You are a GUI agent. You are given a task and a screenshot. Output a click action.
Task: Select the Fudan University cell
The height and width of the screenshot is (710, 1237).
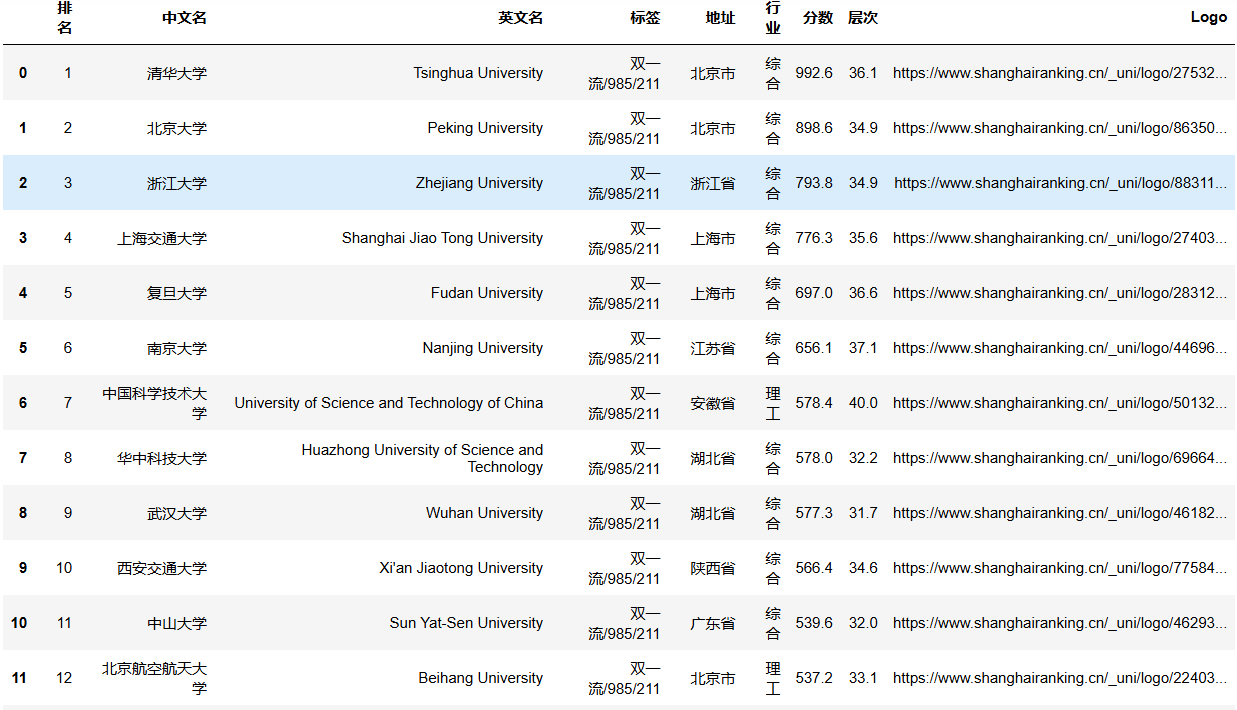click(x=487, y=293)
